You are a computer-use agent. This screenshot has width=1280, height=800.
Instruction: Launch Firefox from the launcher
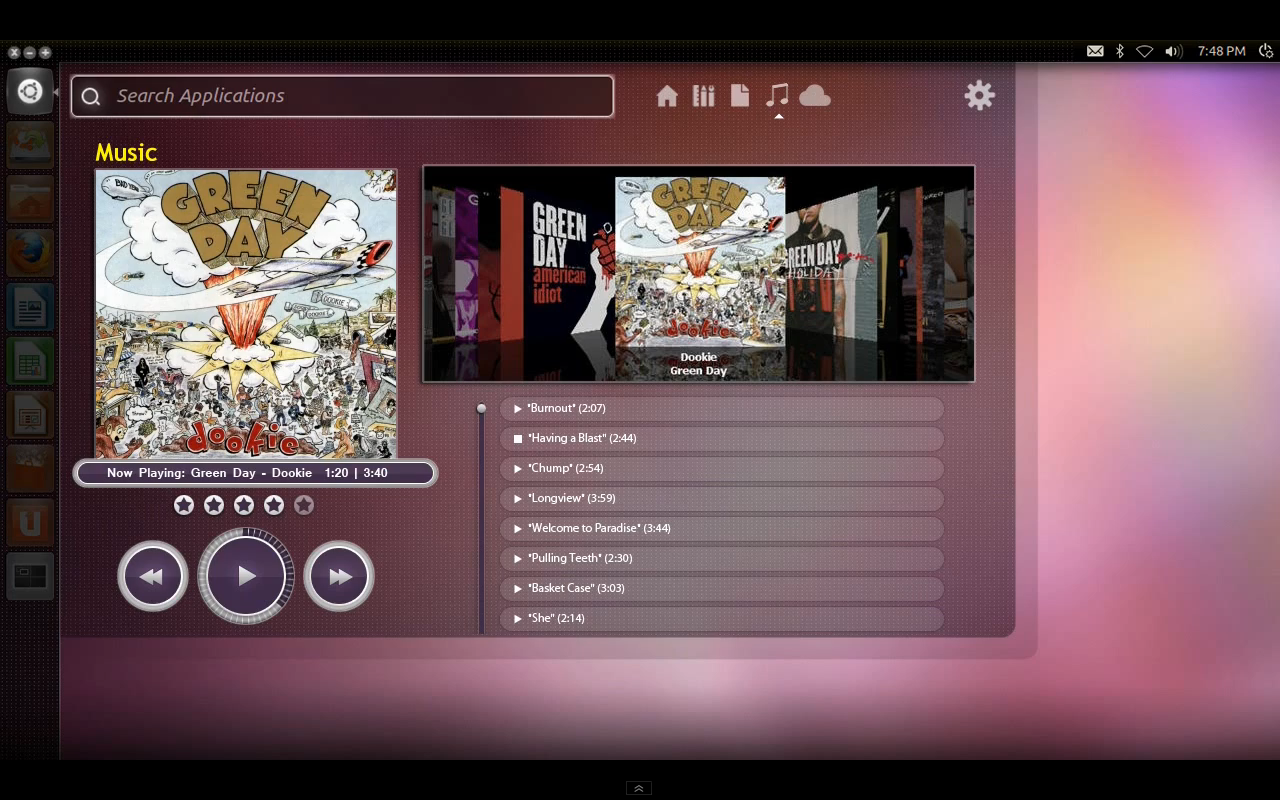[30, 254]
